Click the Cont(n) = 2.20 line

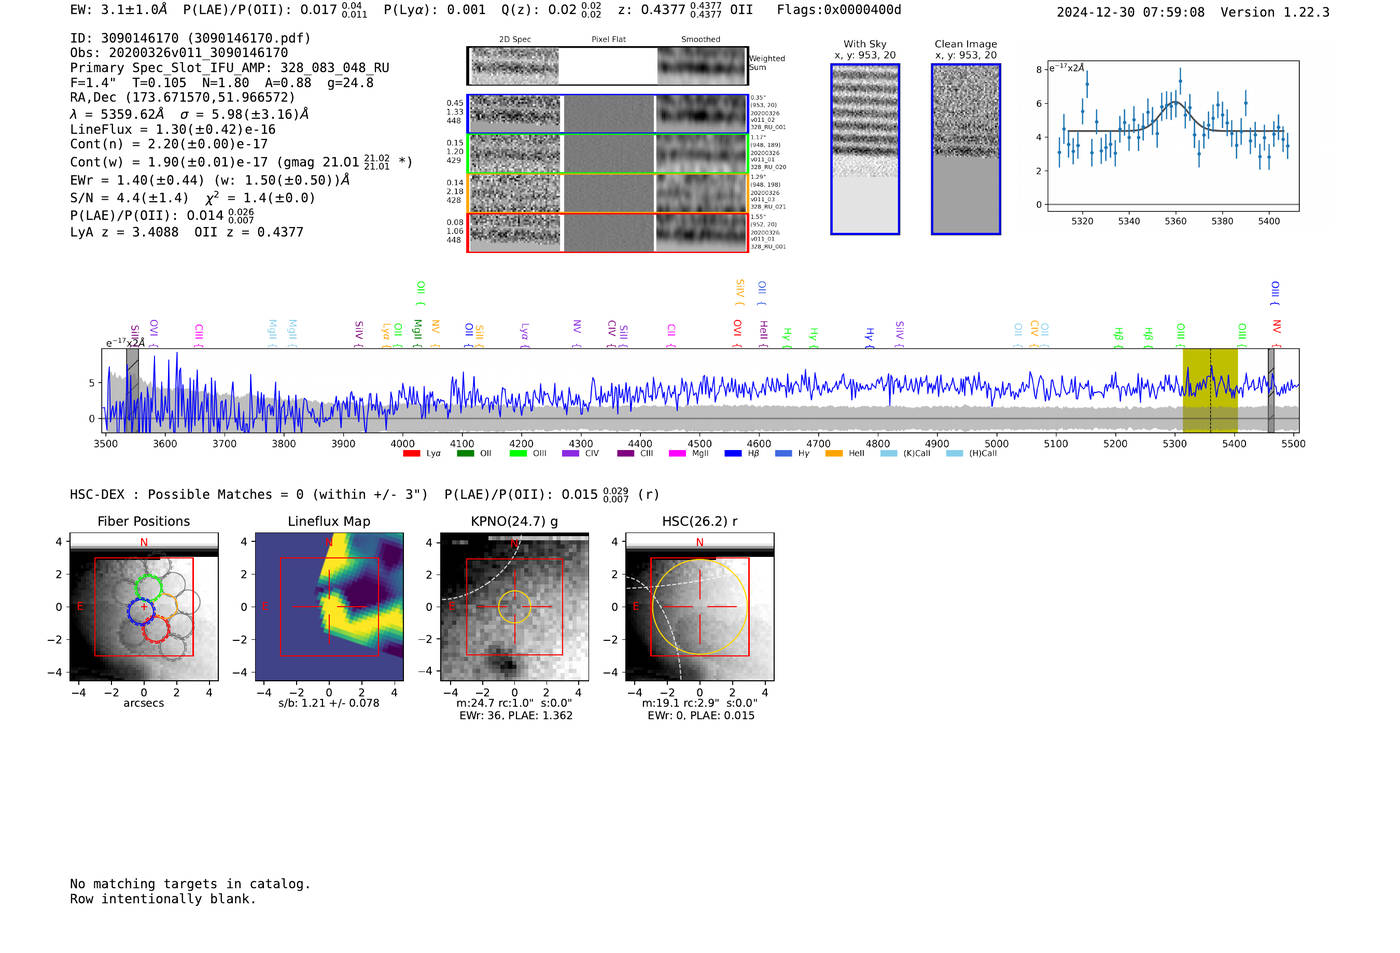coord(169,144)
